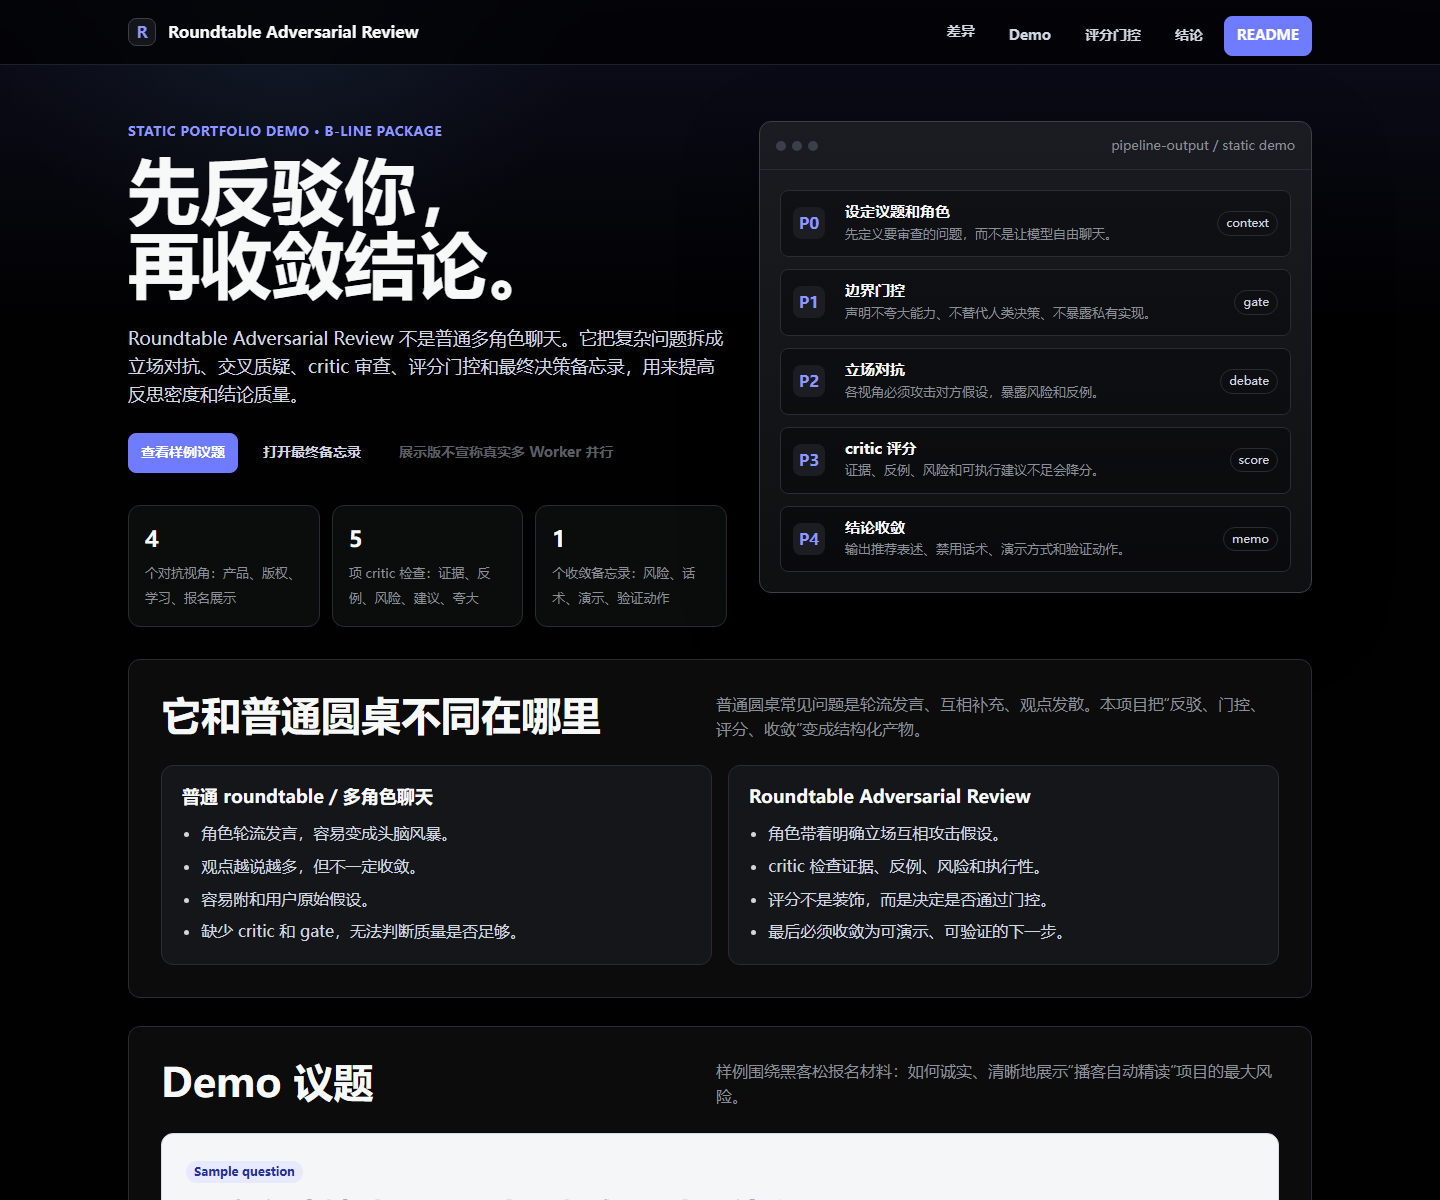Click the stat card showing 1 个收敛备忘录
Viewport: 1440px width, 1200px height.
[631, 566]
